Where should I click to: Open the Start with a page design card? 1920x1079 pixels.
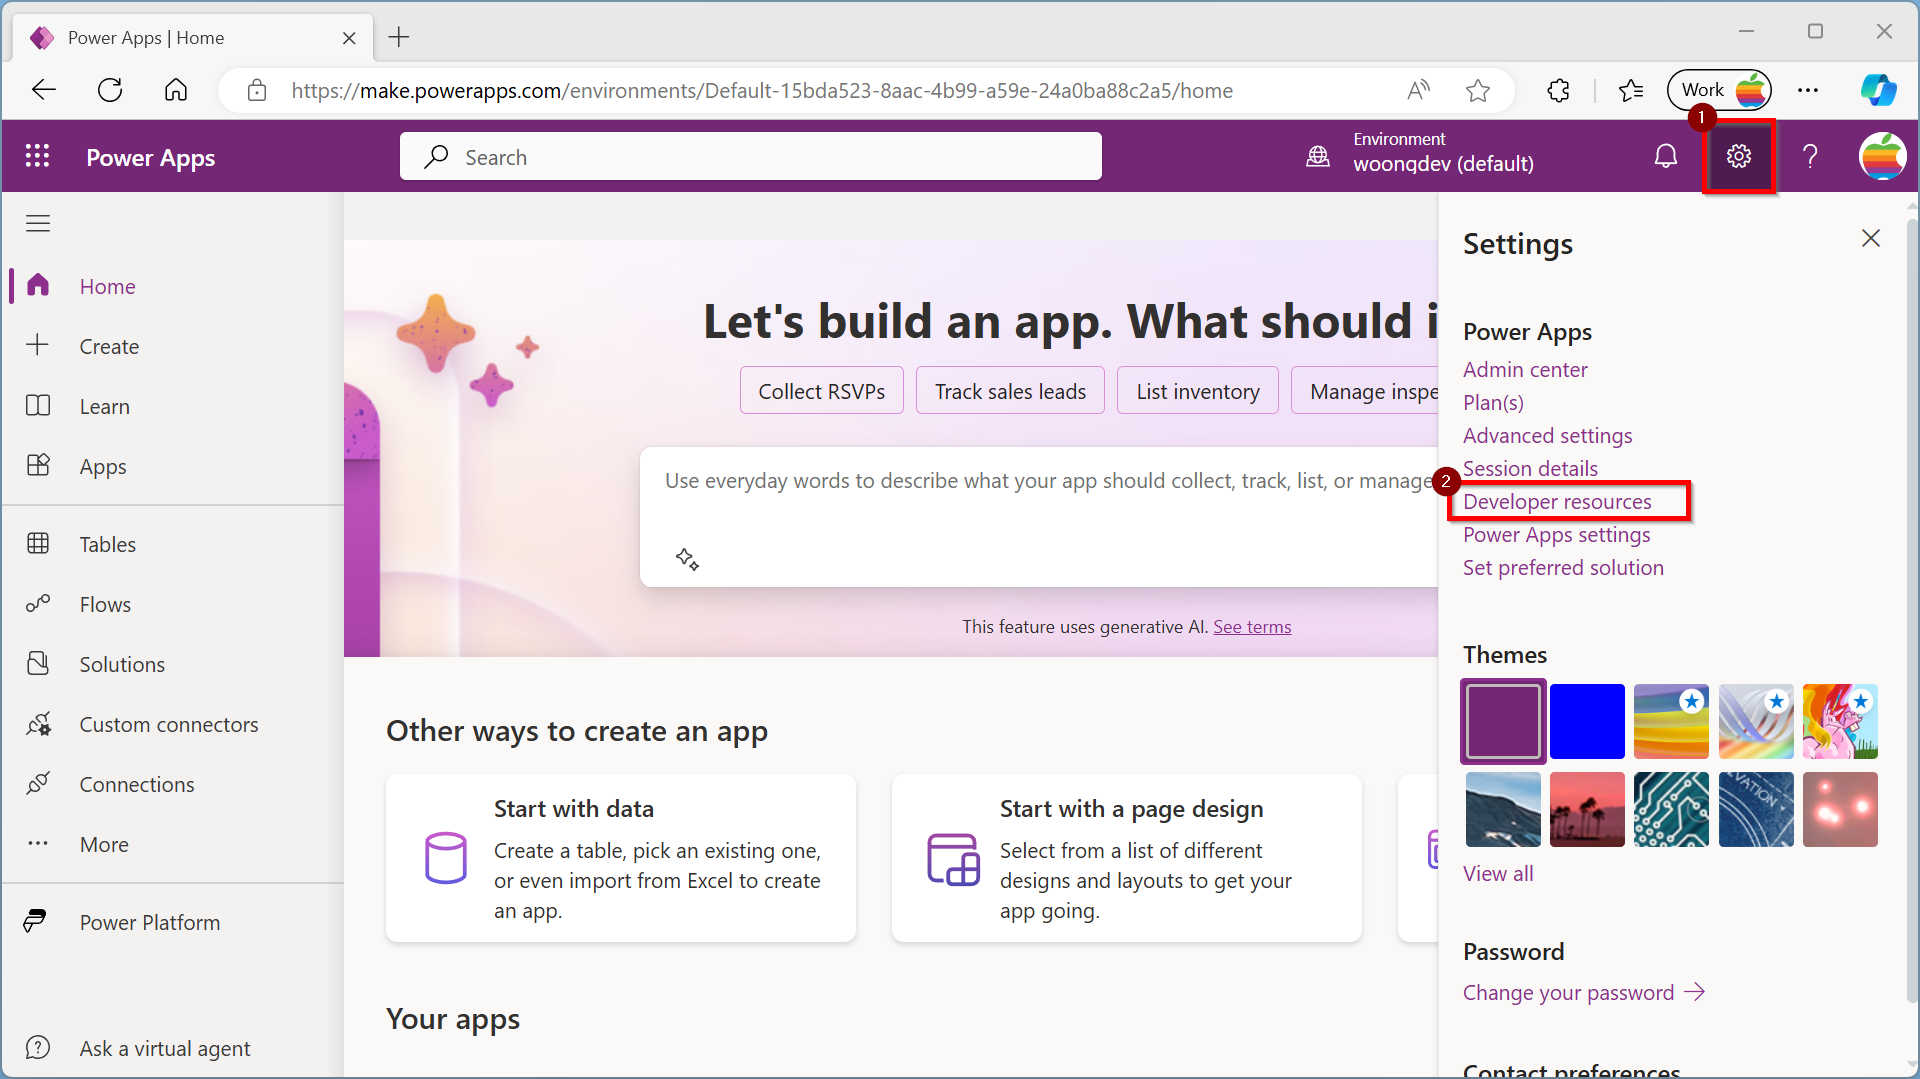[1127, 858]
